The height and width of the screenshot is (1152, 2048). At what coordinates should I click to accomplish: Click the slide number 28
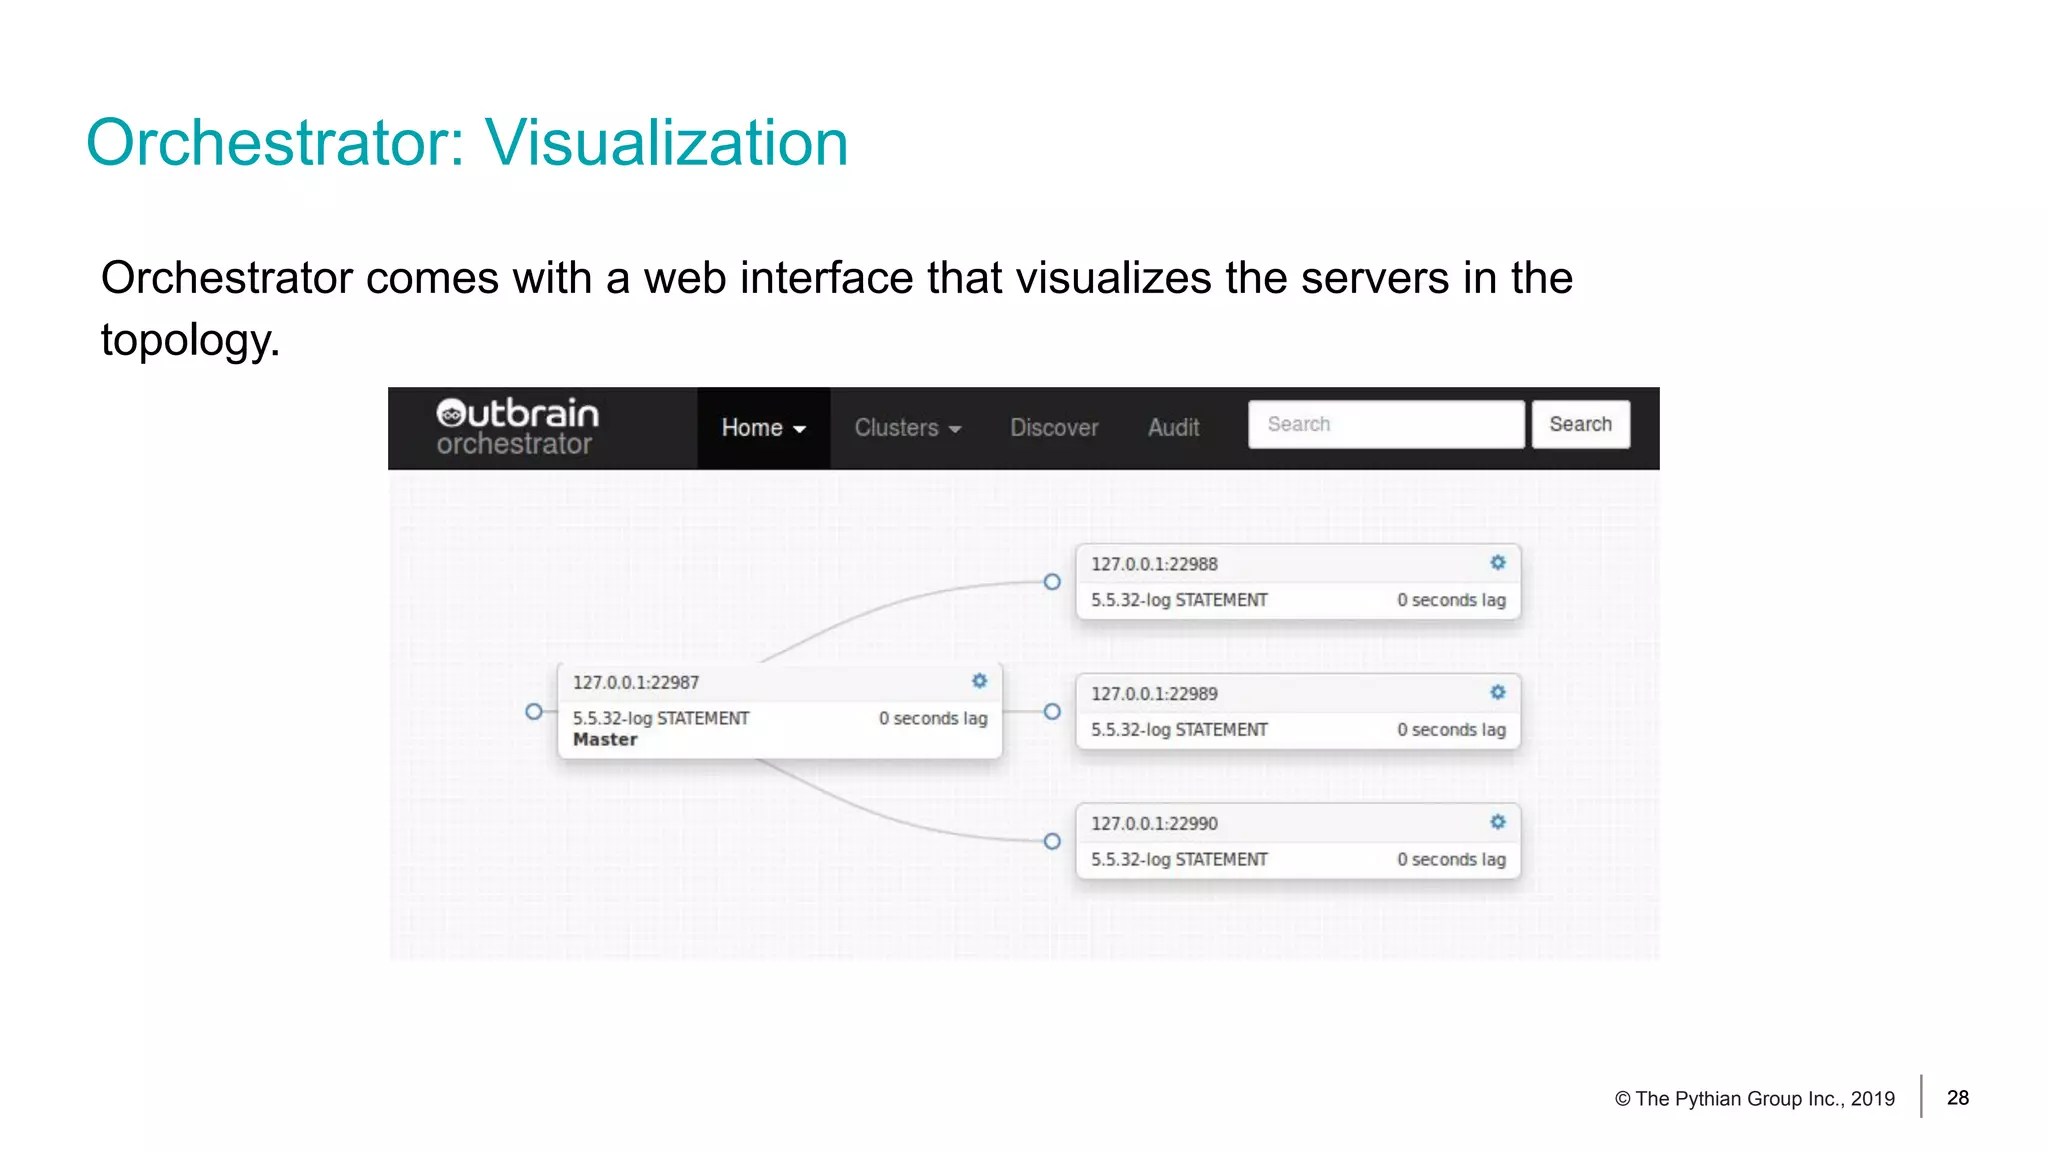point(1958,1098)
